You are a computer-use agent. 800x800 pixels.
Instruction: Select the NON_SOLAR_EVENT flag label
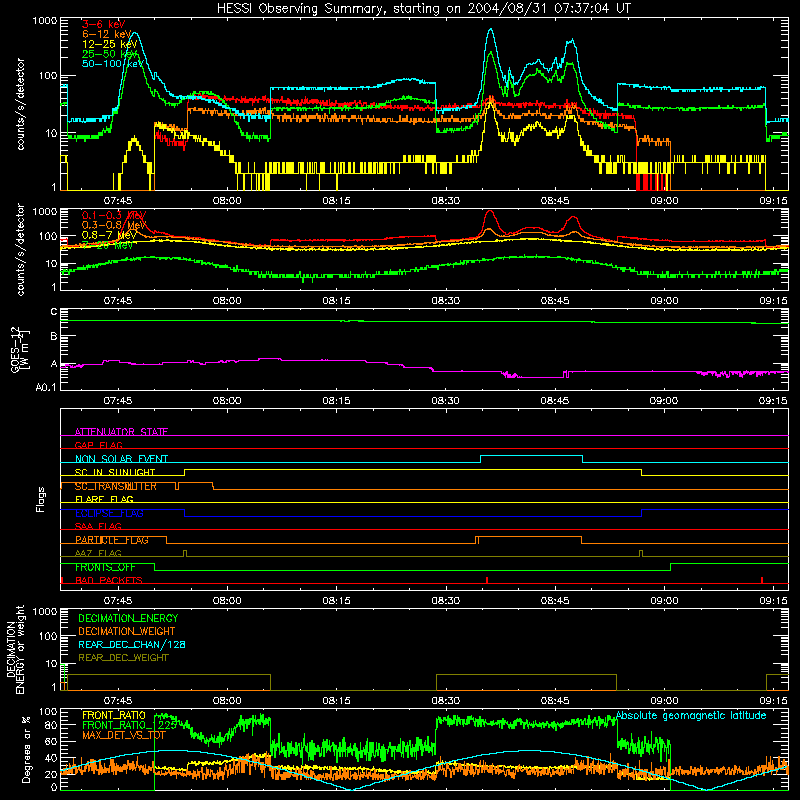[x=121, y=459]
